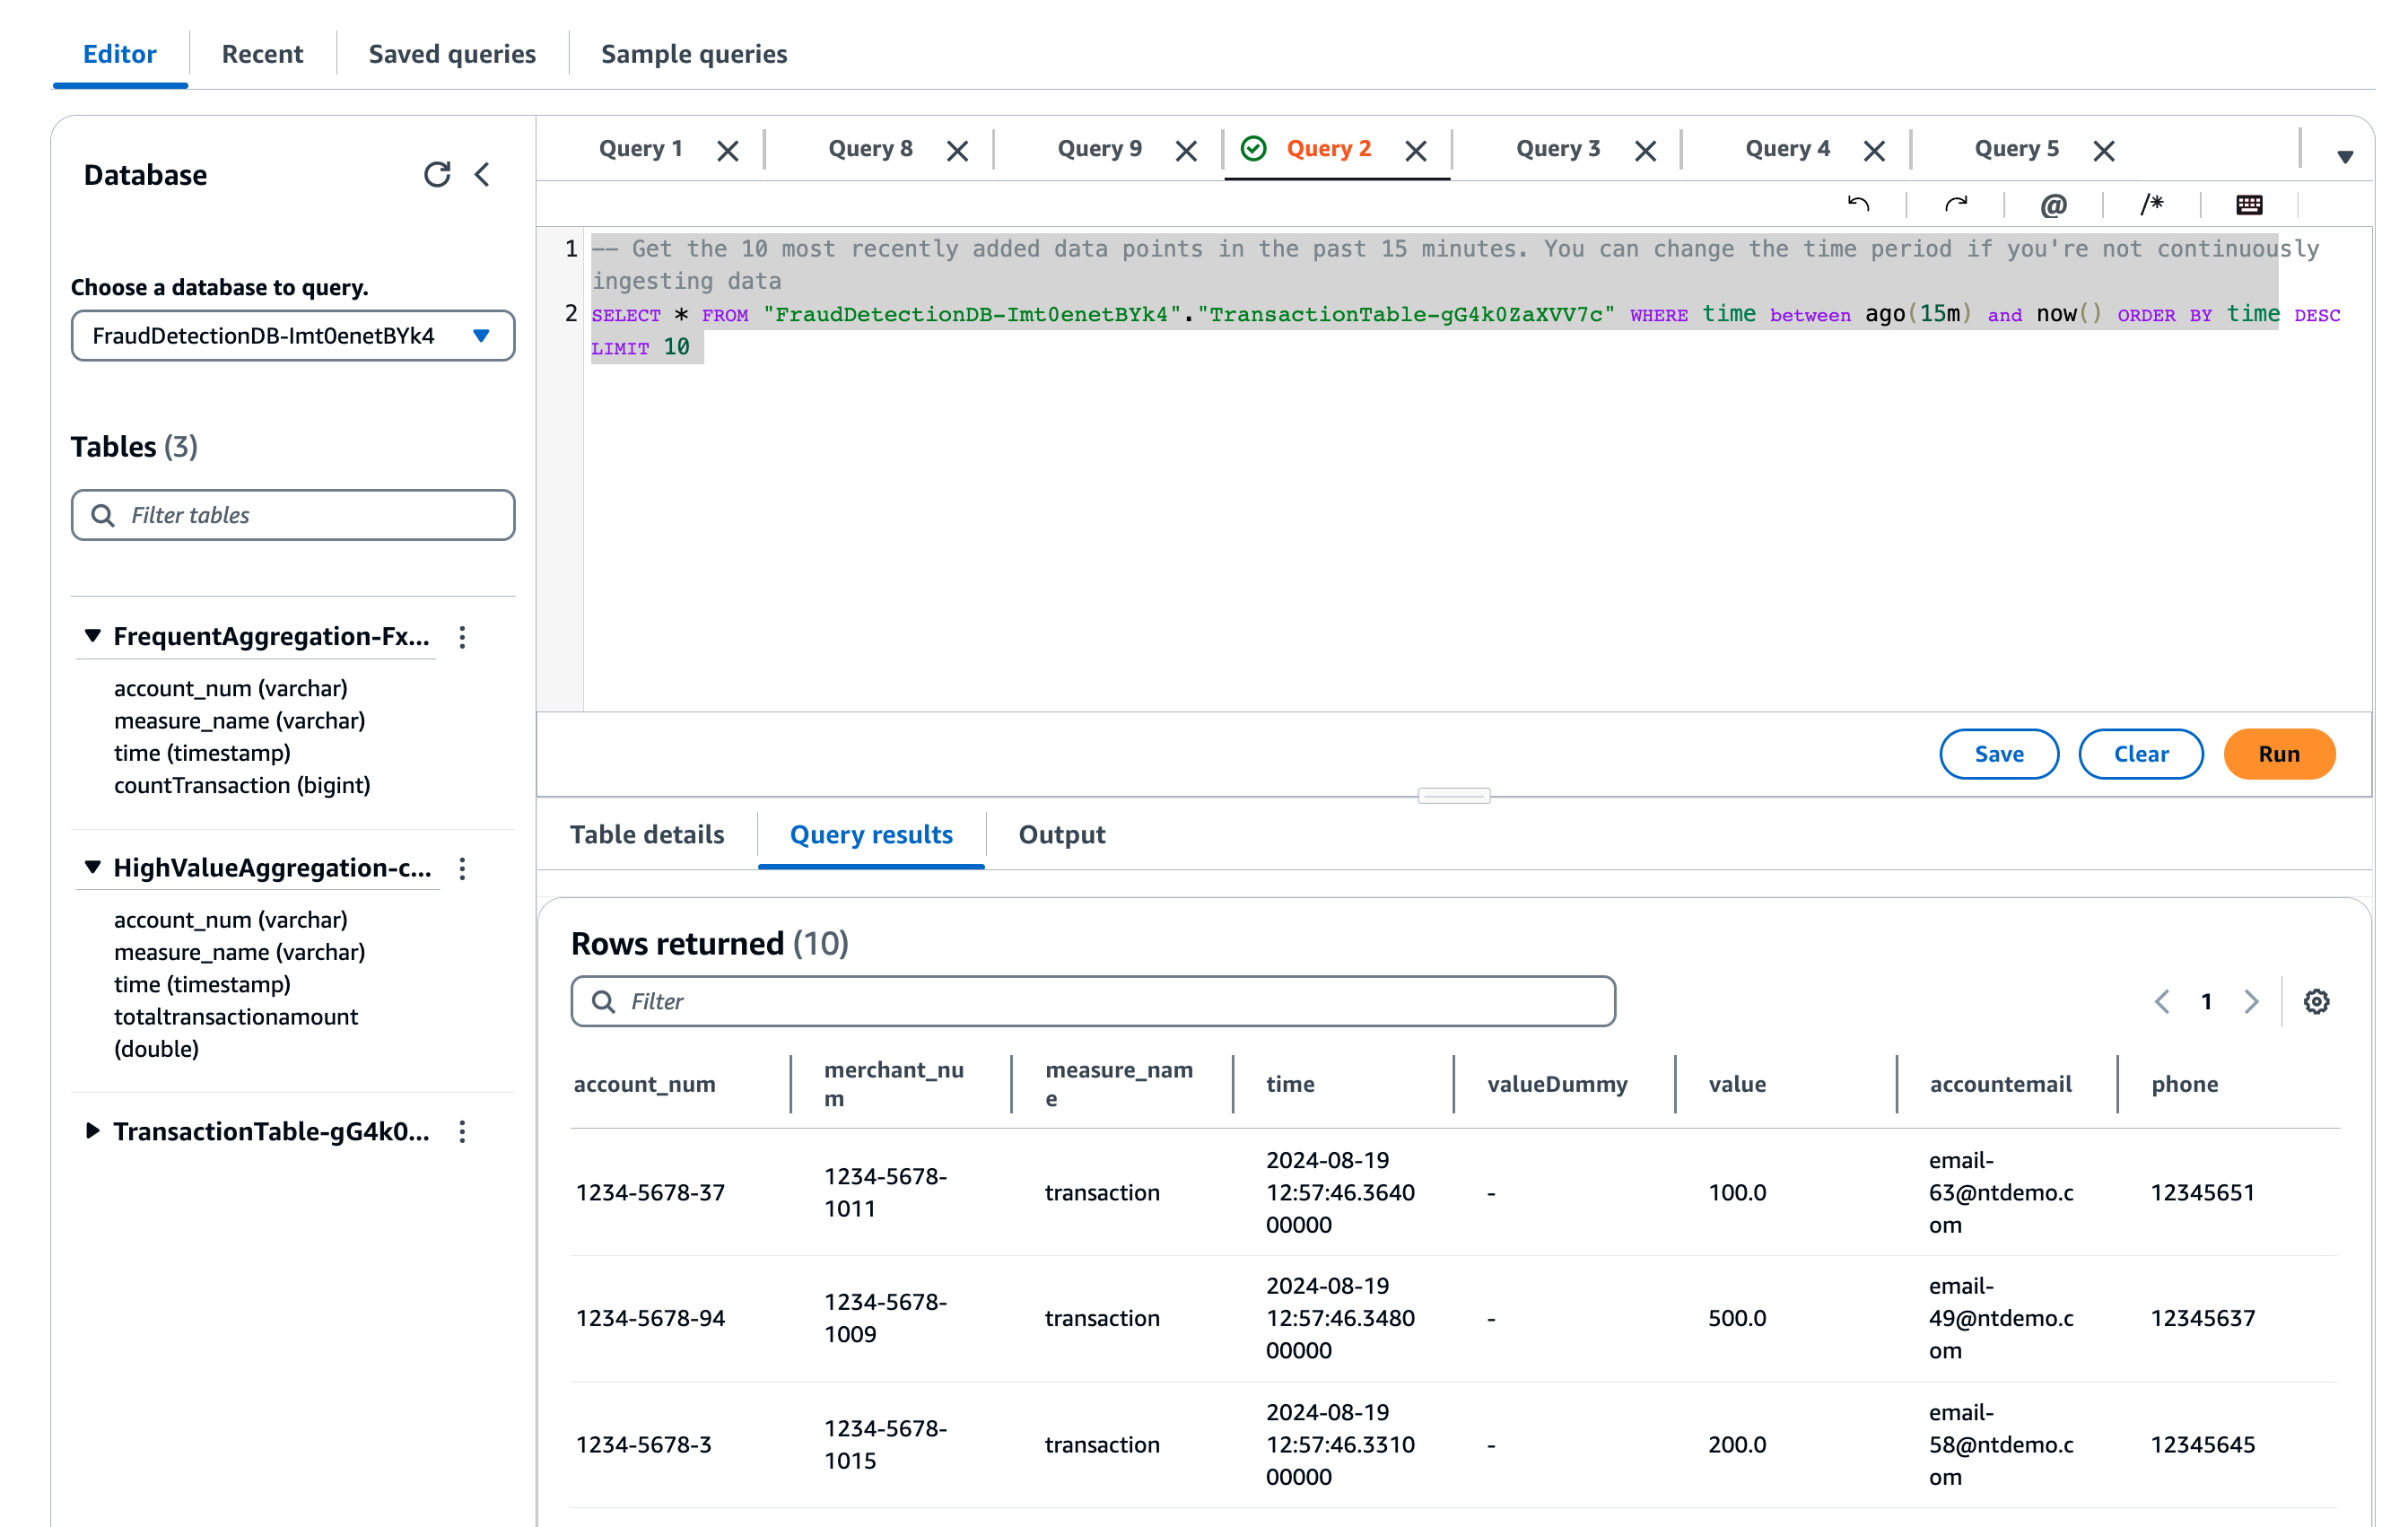The width and height of the screenshot is (2408, 1527).
Task: Click the orange Run button
Action: 2278,754
